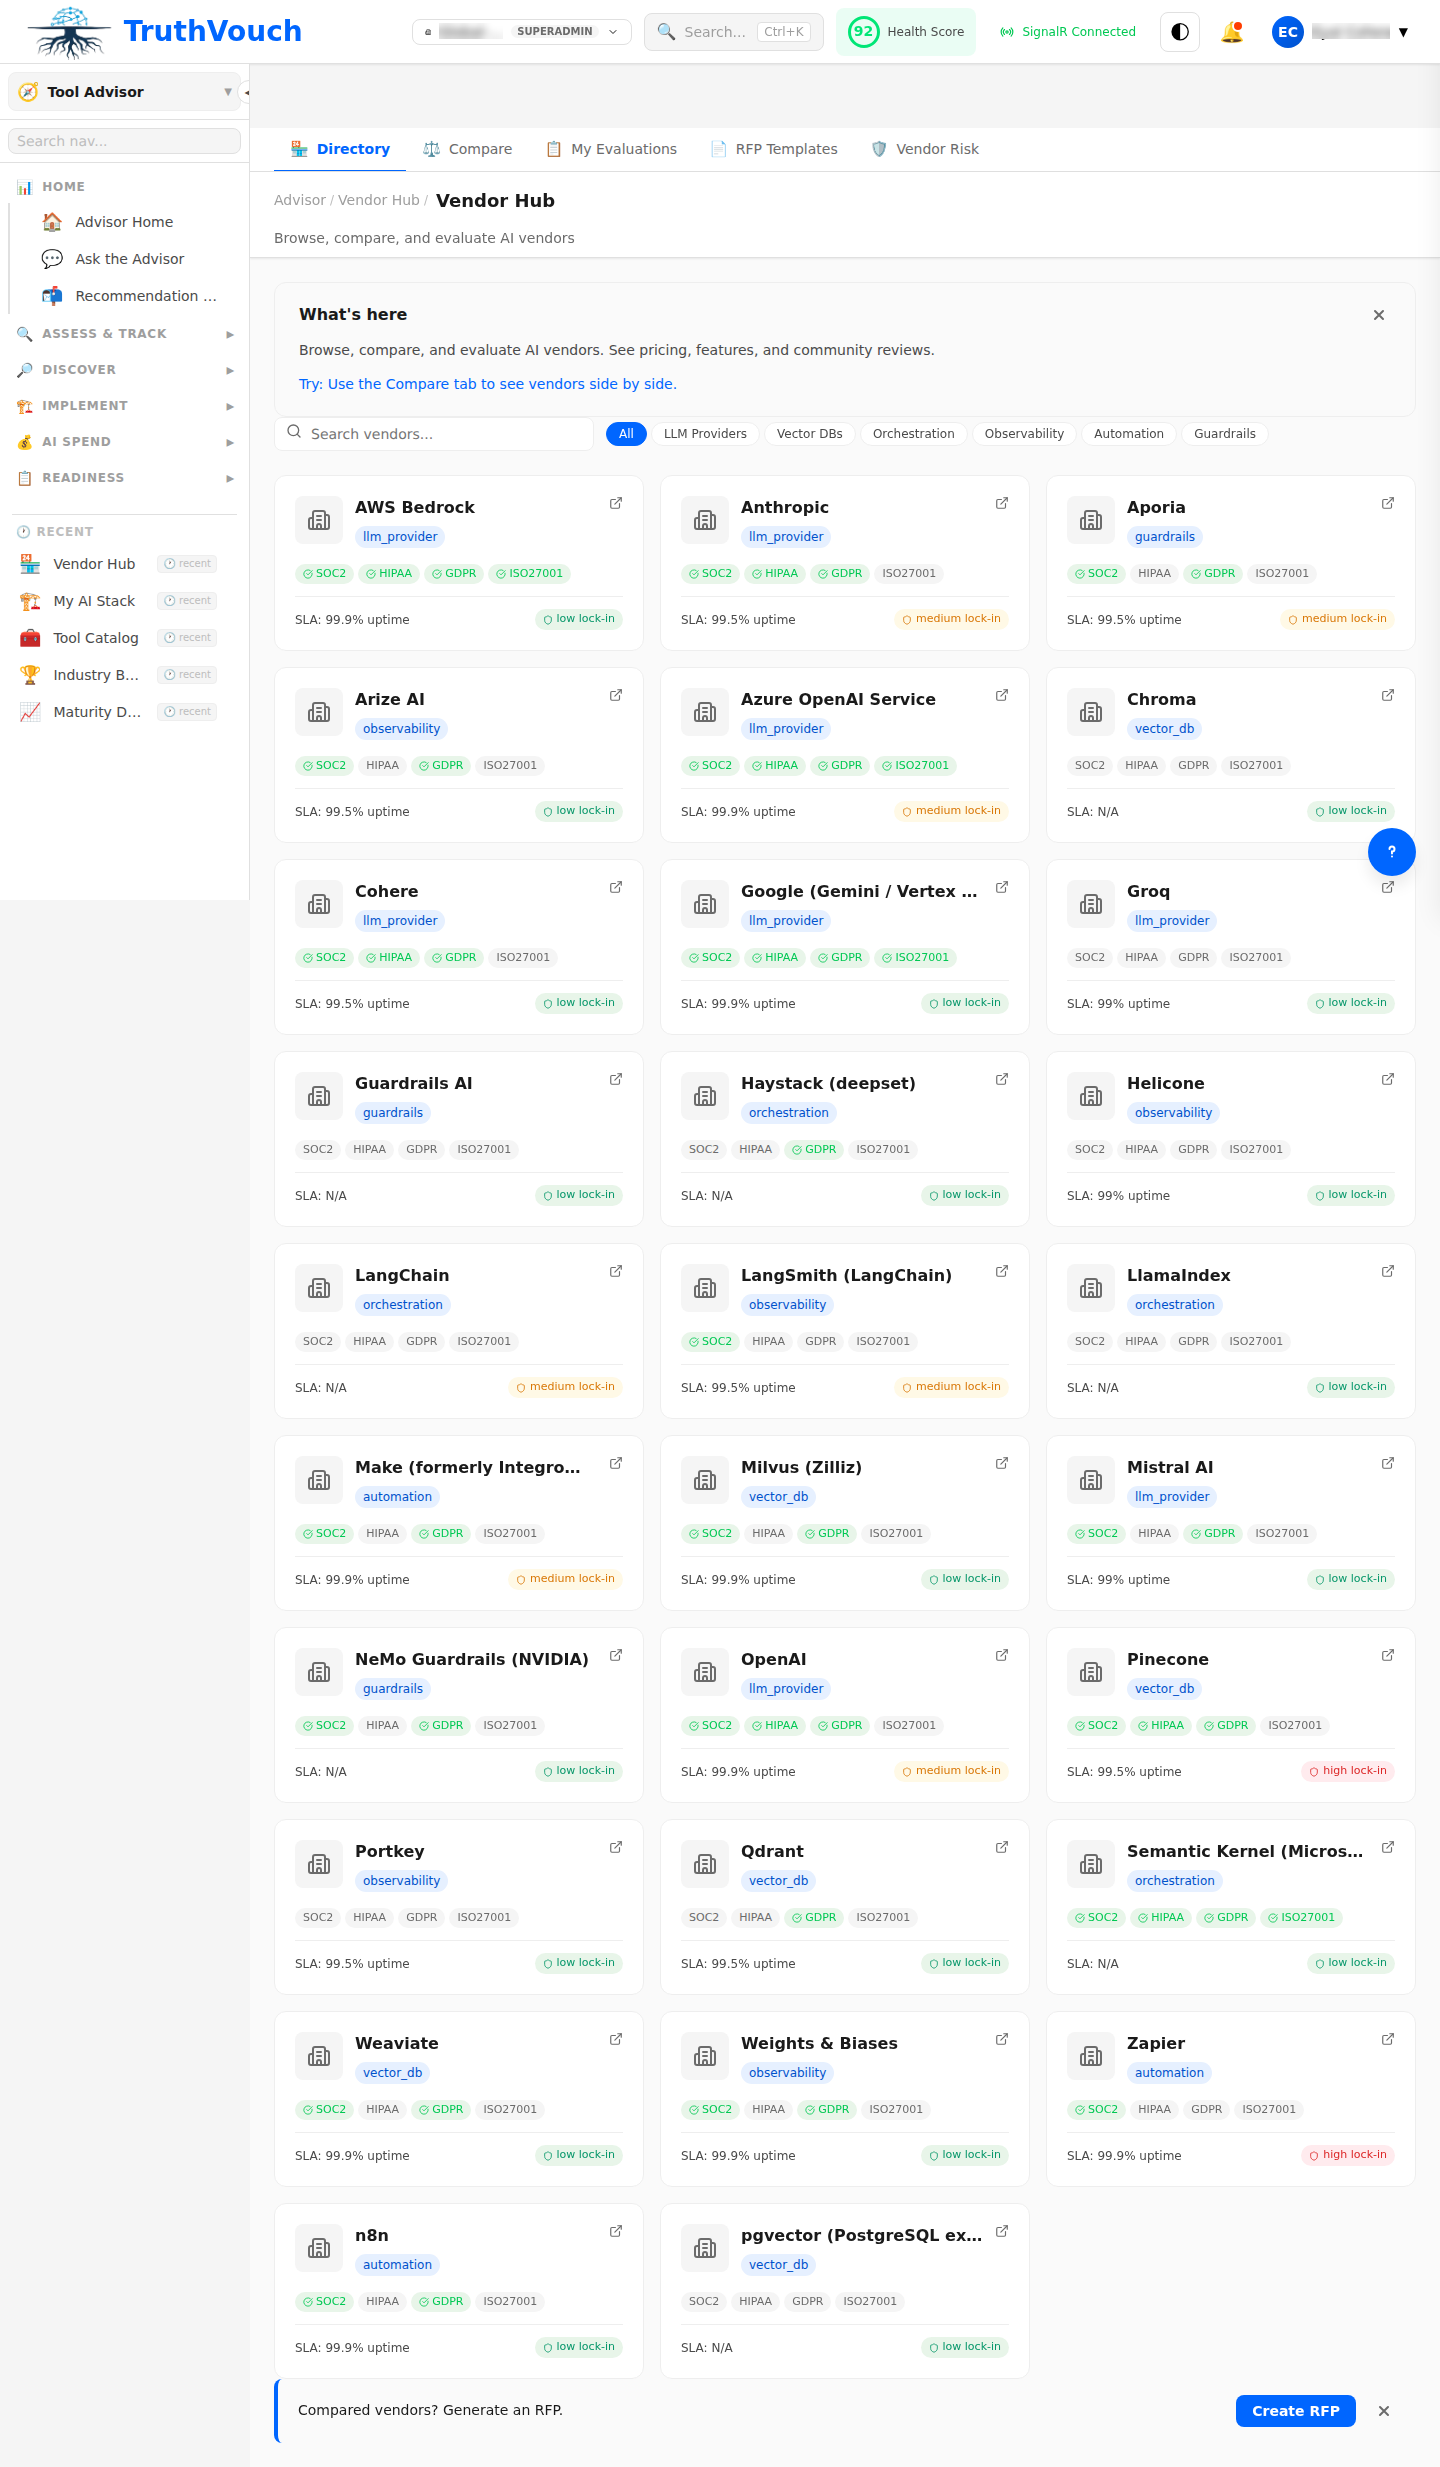Collapse the sidebar with arrow handle
The height and width of the screenshot is (2467, 1440).
[246, 92]
